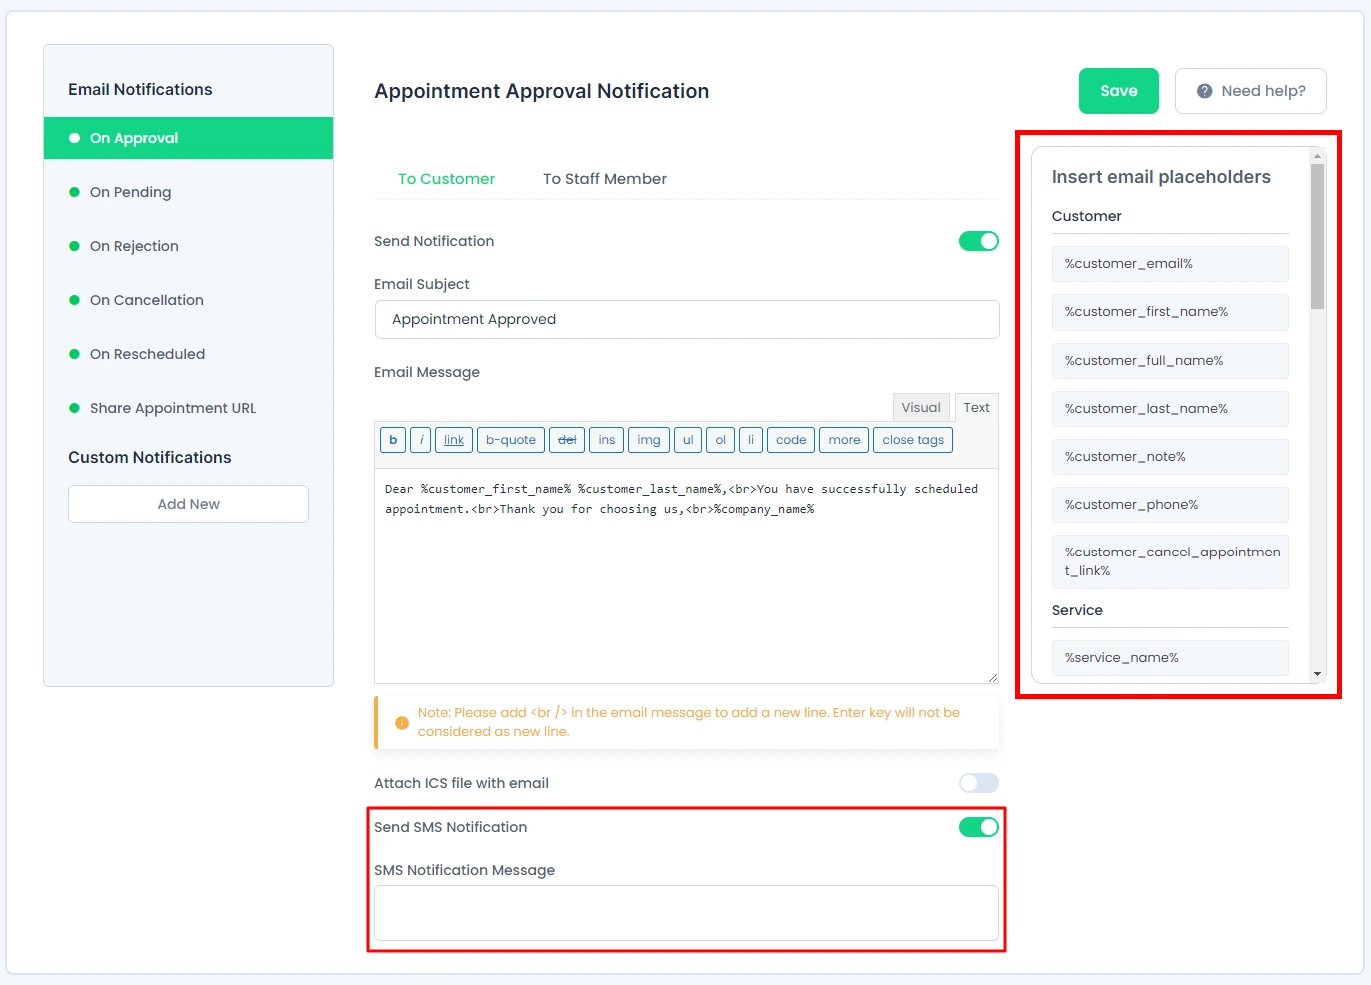Close open tags with the close tags button

[x=912, y=440]
